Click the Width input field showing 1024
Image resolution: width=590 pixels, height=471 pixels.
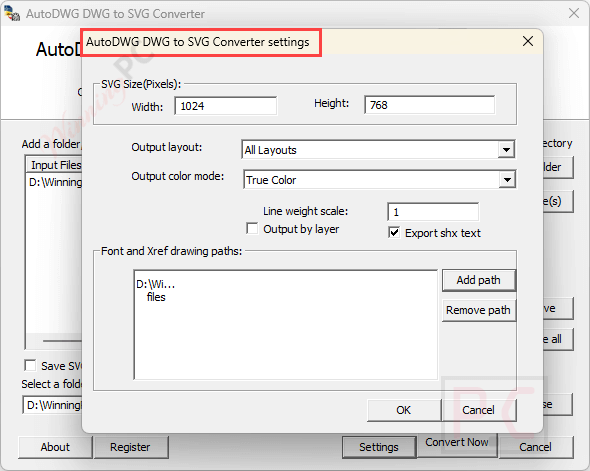click(226, 106)
